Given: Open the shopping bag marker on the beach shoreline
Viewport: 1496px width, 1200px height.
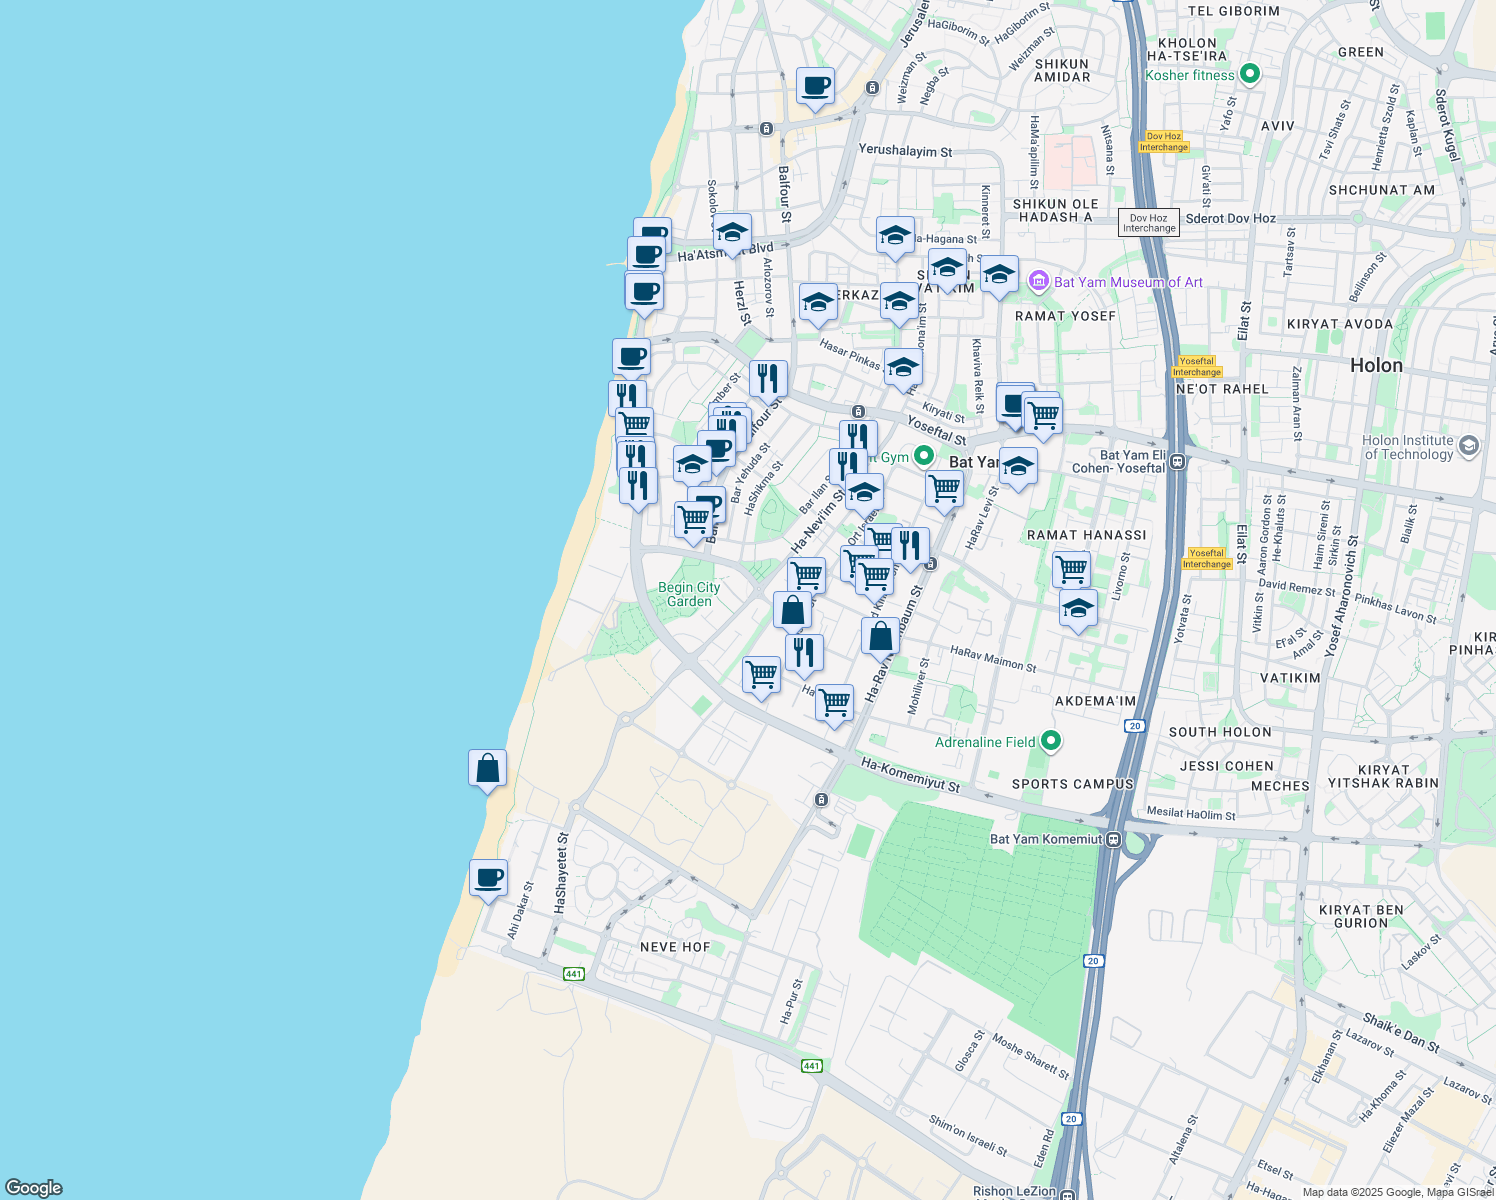Looking at the screenshot, I should click(488, 768).
